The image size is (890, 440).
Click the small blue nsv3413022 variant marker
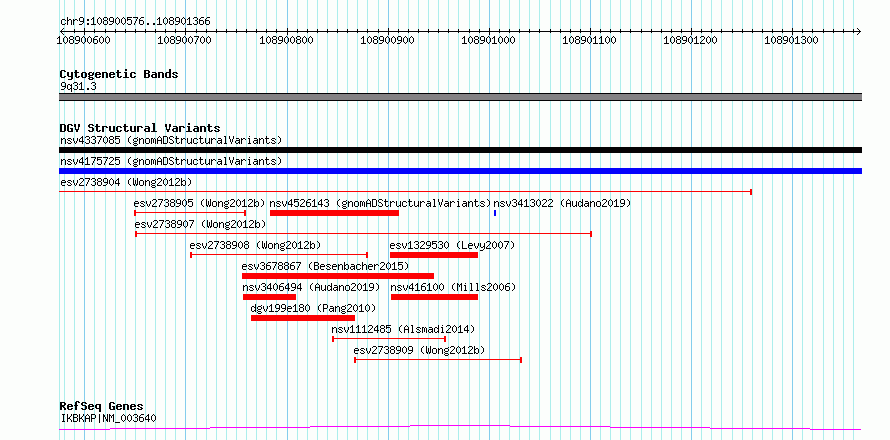[495, 213]
